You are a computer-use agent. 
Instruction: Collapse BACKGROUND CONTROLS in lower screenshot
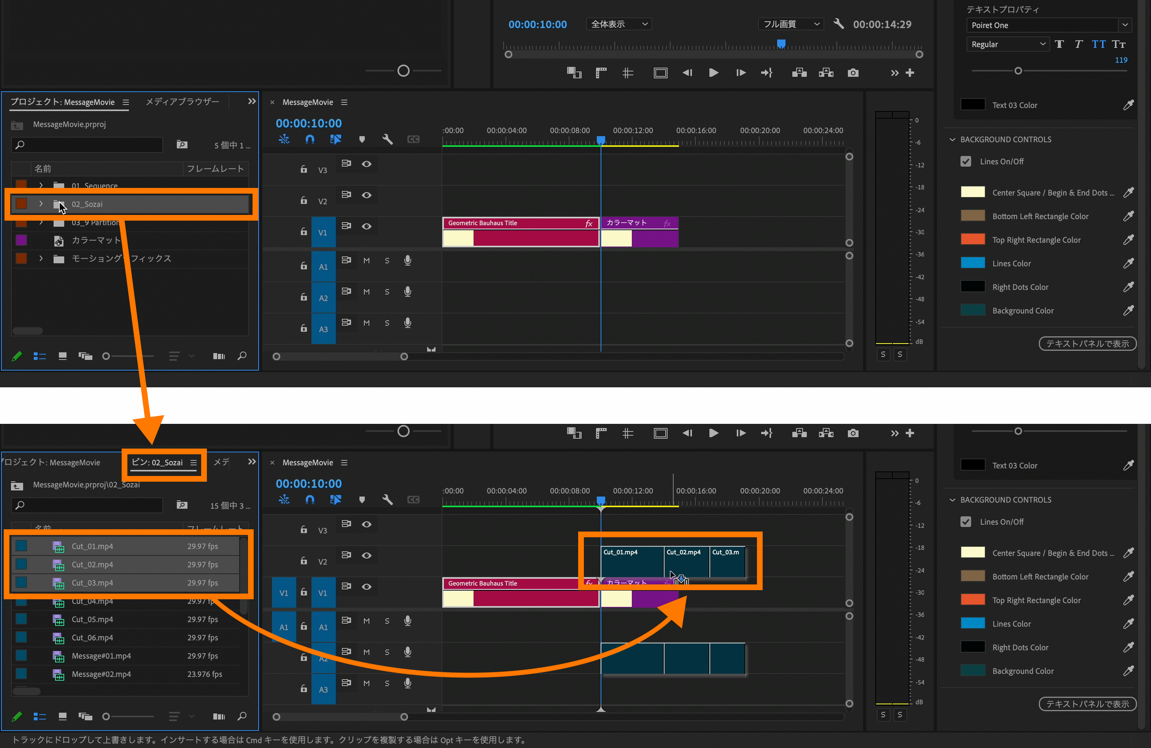click(952, 500)
